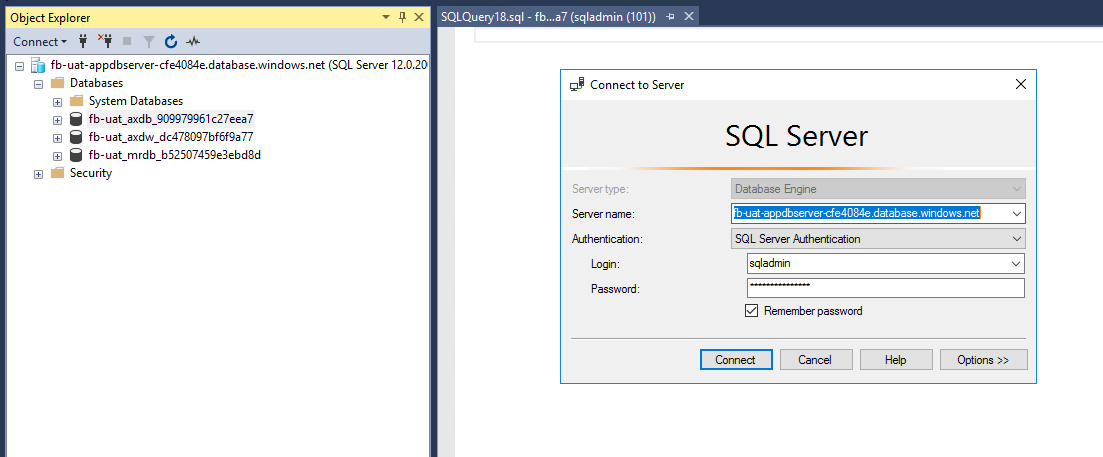Click the Filter funnel icon
The width and height of the screenshot is (1103, 457).
pos(149,41)
